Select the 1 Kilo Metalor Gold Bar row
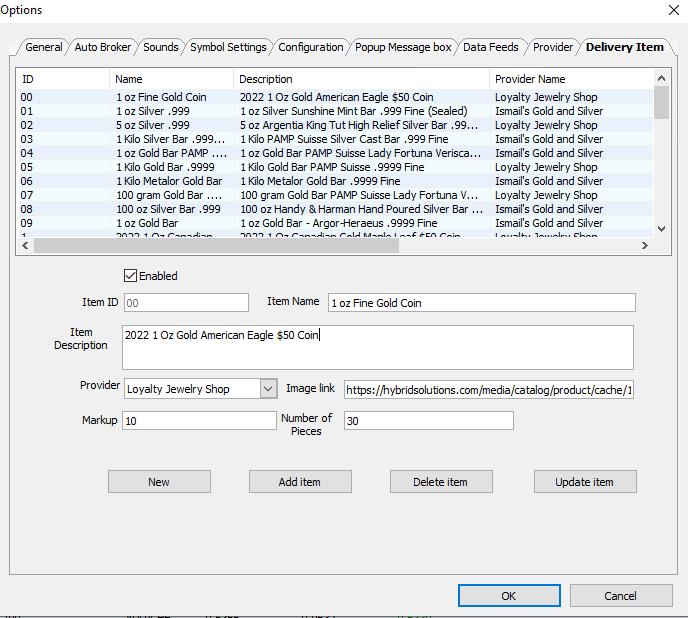The height and width of the screenshot is (618, 688). [168, 181]
